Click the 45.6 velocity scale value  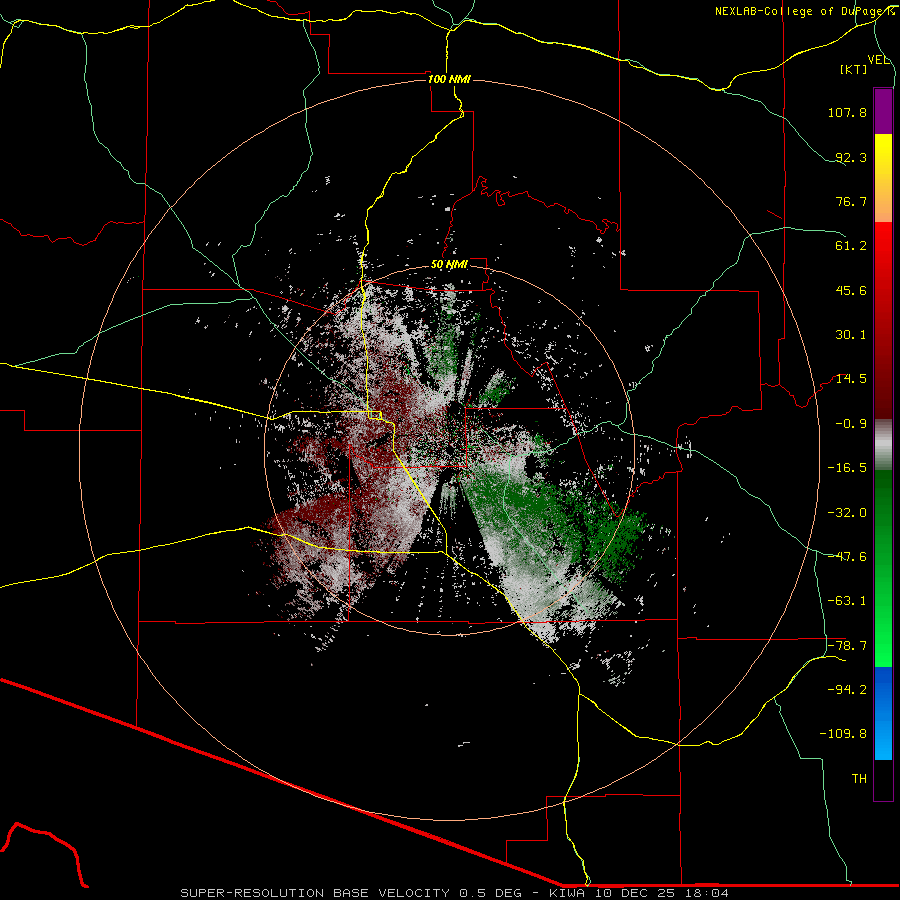coord(851,290)
